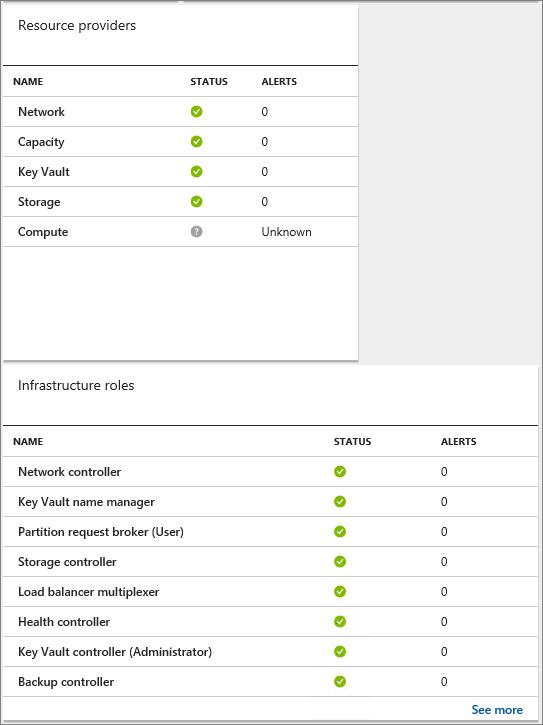Click ALERTS column header in Resource providers
Viewport: 543px width, 725px height.
pyautogui.click(x=279, y=81)
